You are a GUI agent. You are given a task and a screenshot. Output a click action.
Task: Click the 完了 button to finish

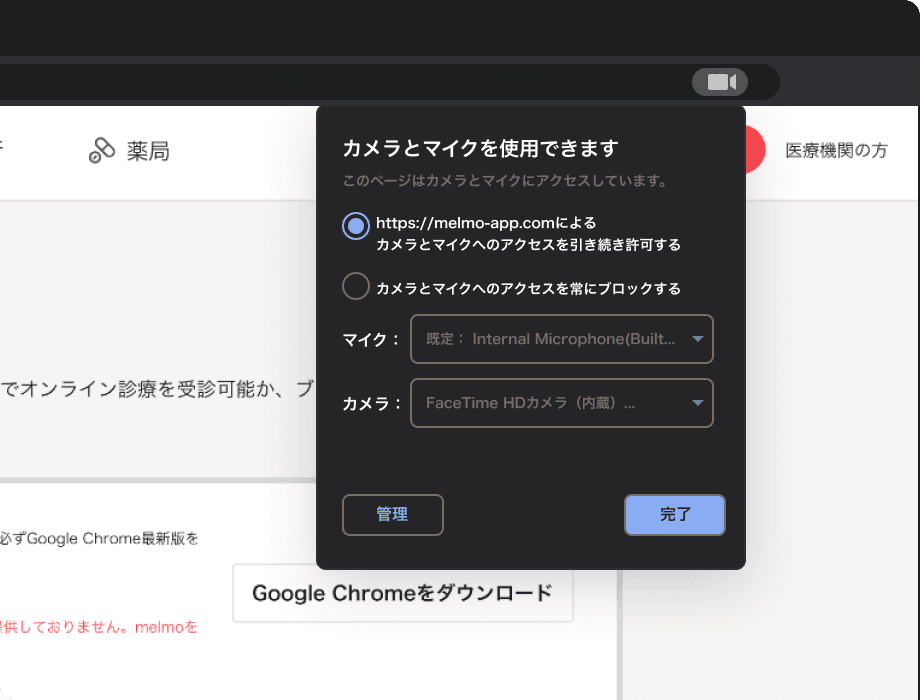coord(674,514)
